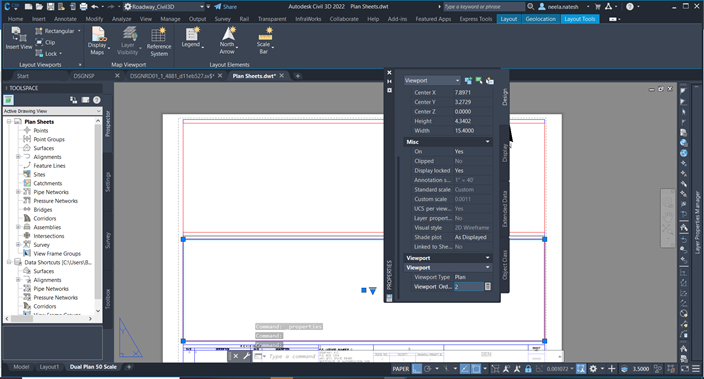Screen dimensions: 704x379
Task: Click the keyword search field
Action: click(x=484, y=7)
